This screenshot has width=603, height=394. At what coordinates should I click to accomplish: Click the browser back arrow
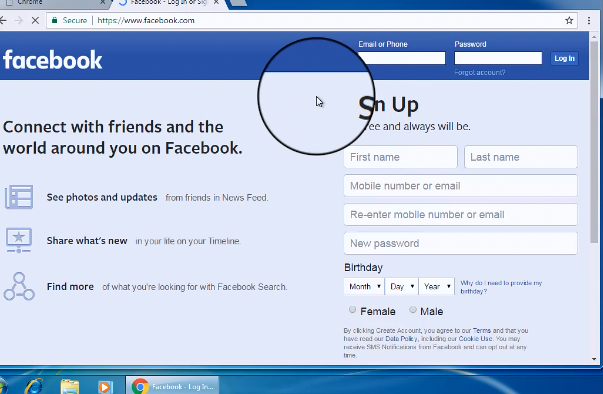point(3,20)
